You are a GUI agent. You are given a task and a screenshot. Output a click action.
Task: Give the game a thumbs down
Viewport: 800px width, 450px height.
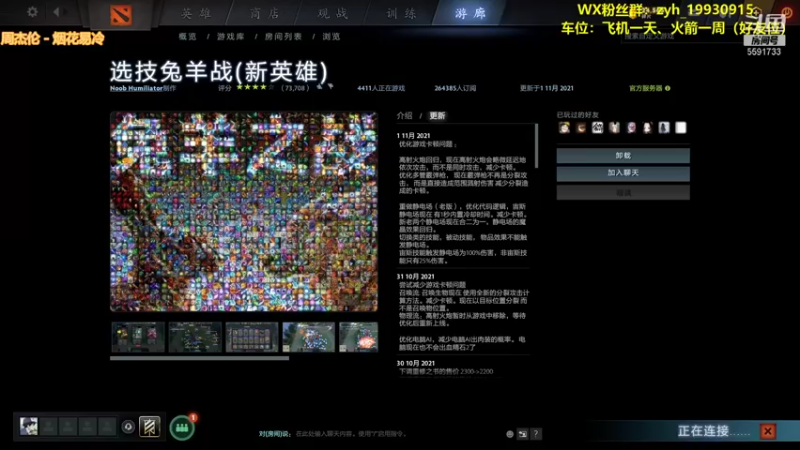pos(331,87)
